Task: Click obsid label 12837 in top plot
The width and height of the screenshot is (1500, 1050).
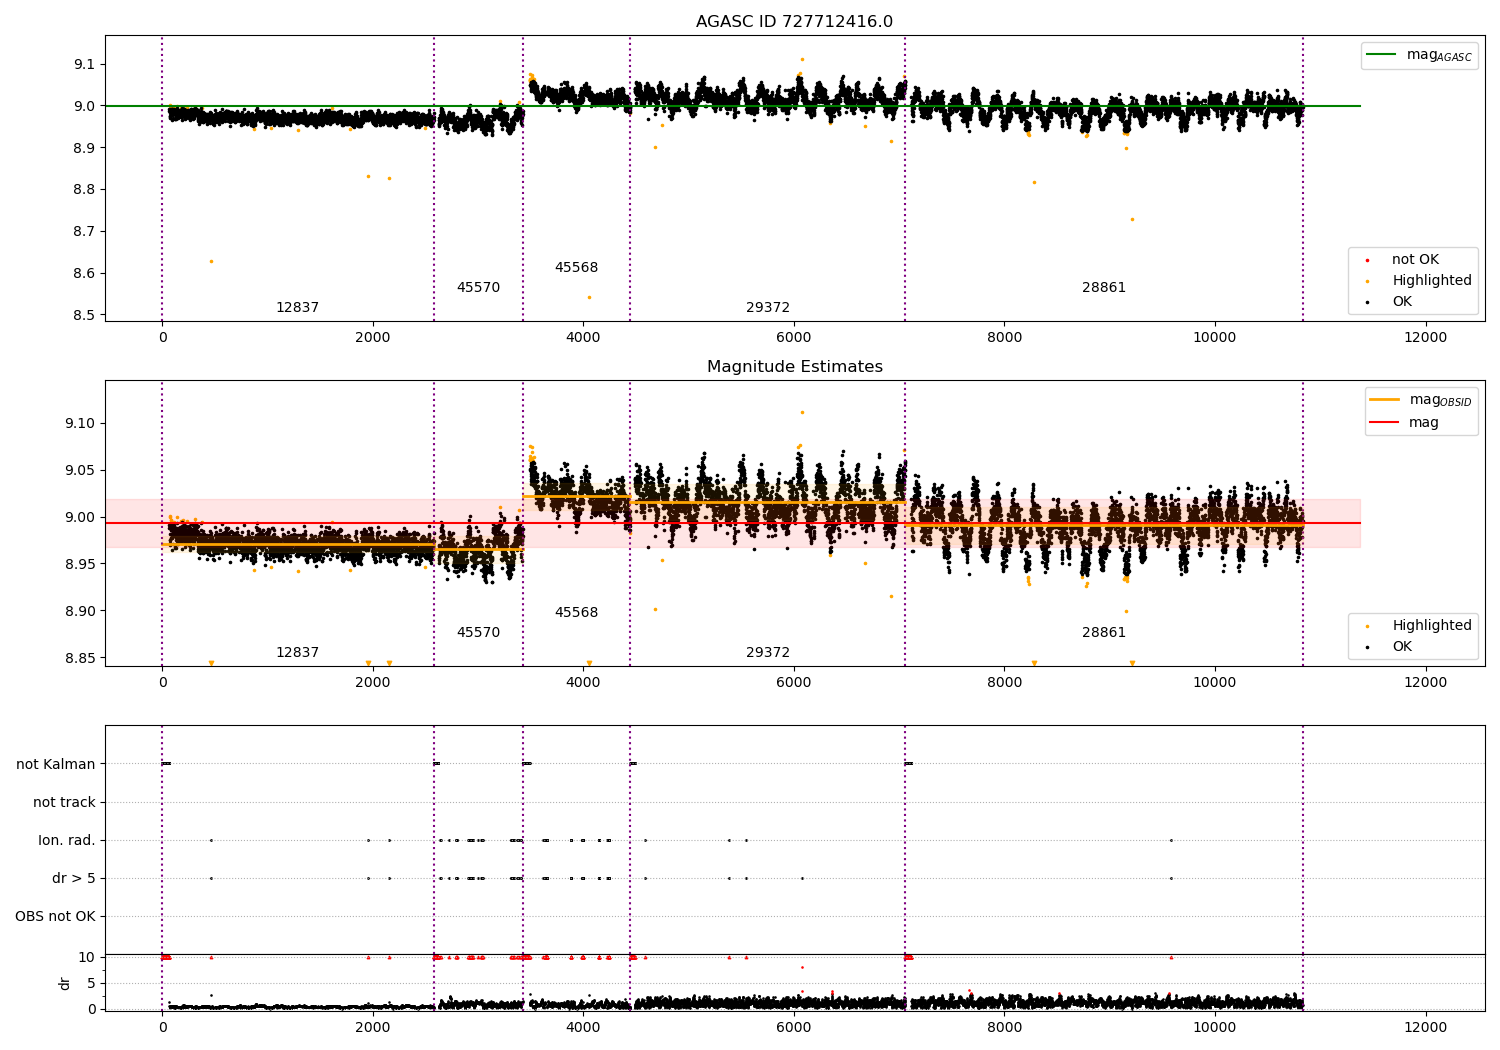Action: point(297,308)
